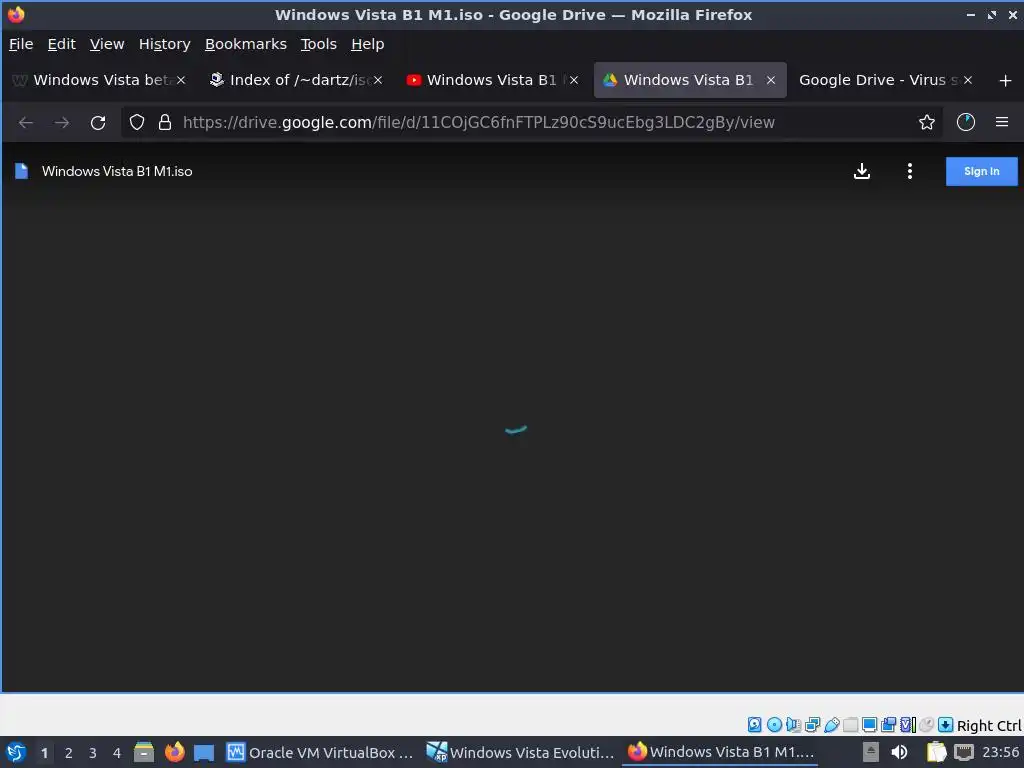1024x768 pixels.
Task: Open a new tab with the plus button
Action: 1005,80
